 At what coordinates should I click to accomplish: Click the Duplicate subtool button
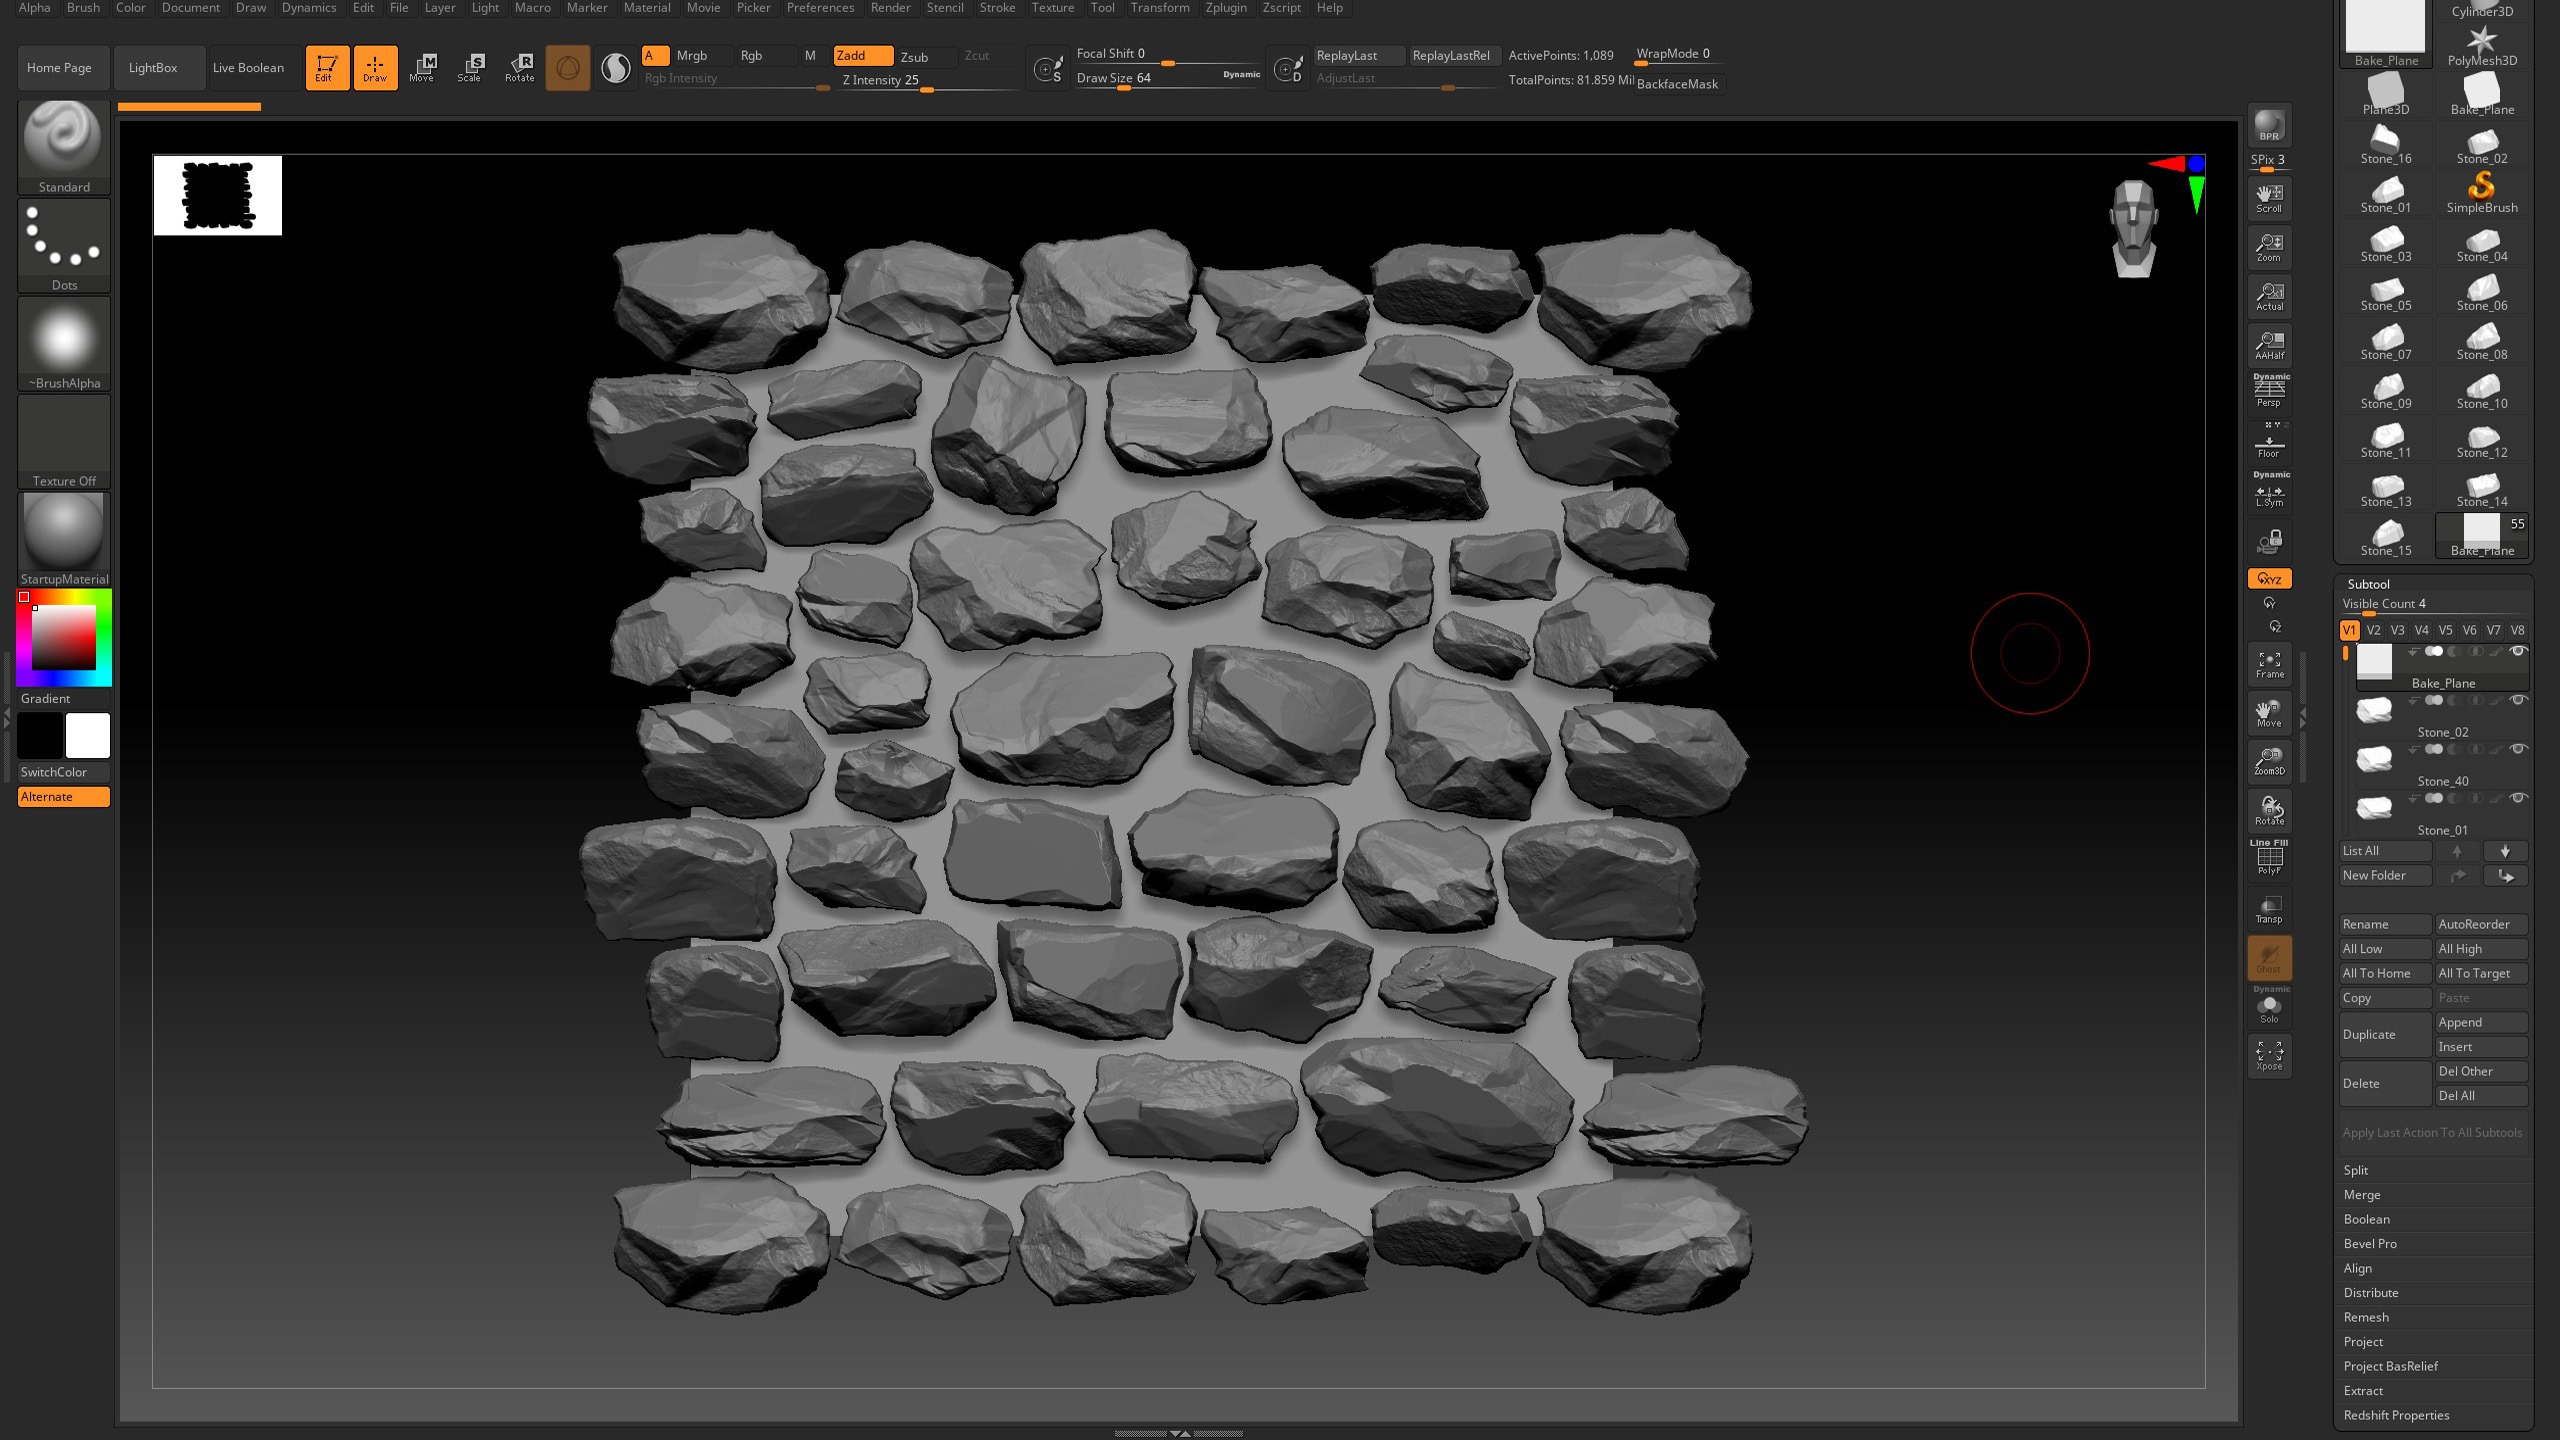2385,1035
